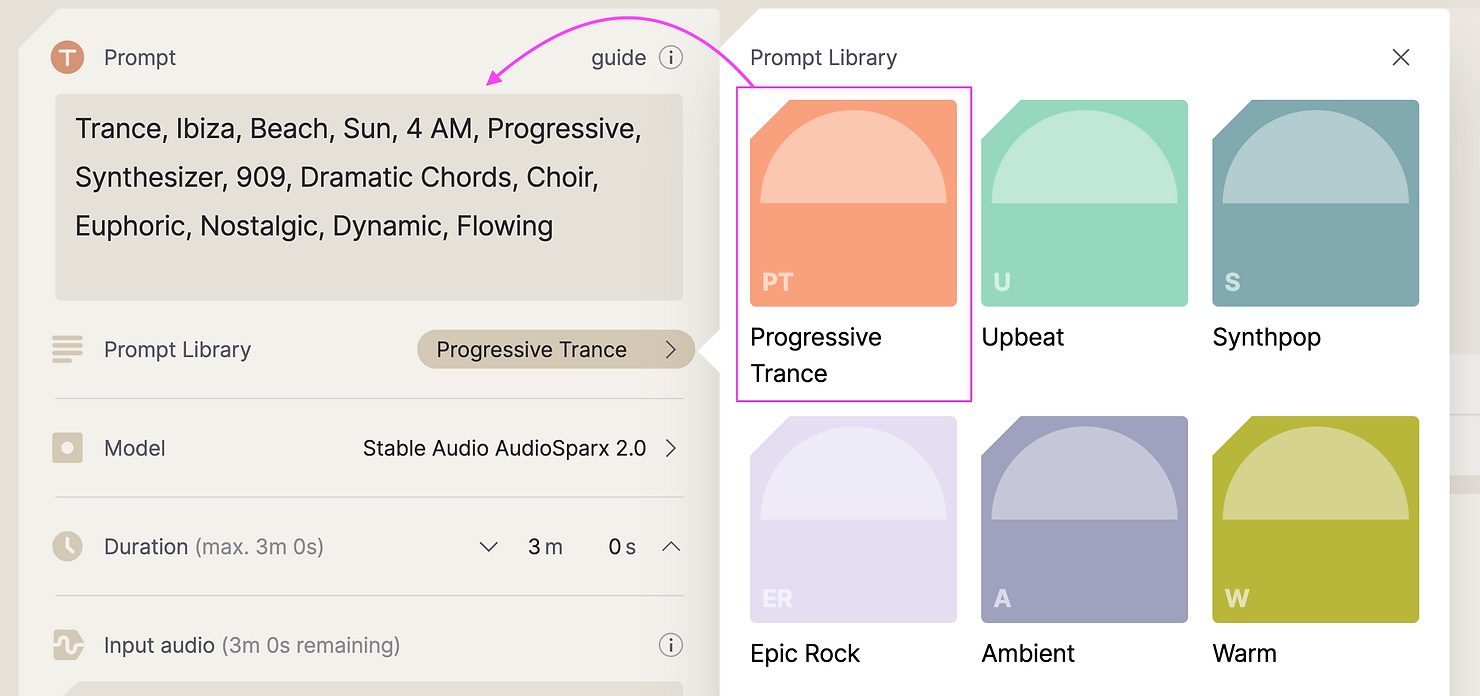Click the PT badge on Progressive Trance tile
1480x696 pixels.
[775, 282]
